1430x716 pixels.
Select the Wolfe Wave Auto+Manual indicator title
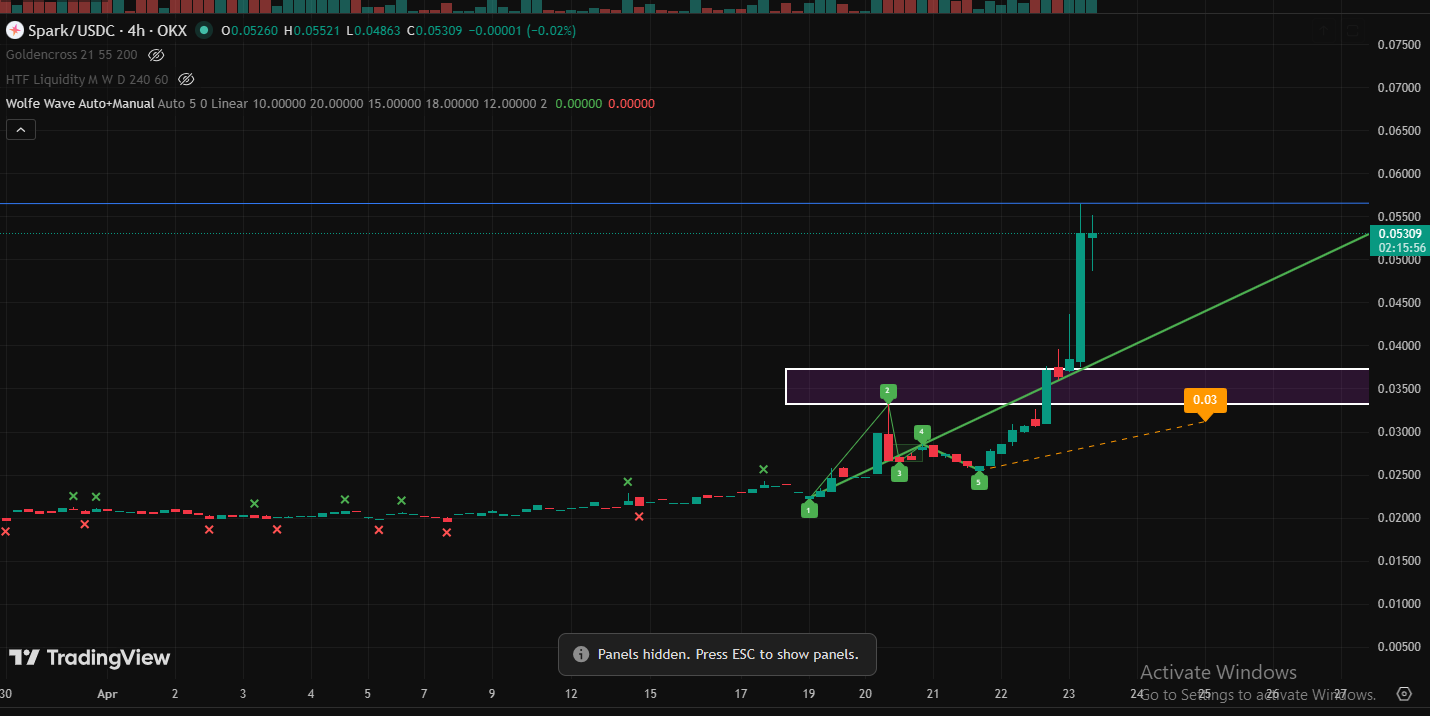[79, 103]
